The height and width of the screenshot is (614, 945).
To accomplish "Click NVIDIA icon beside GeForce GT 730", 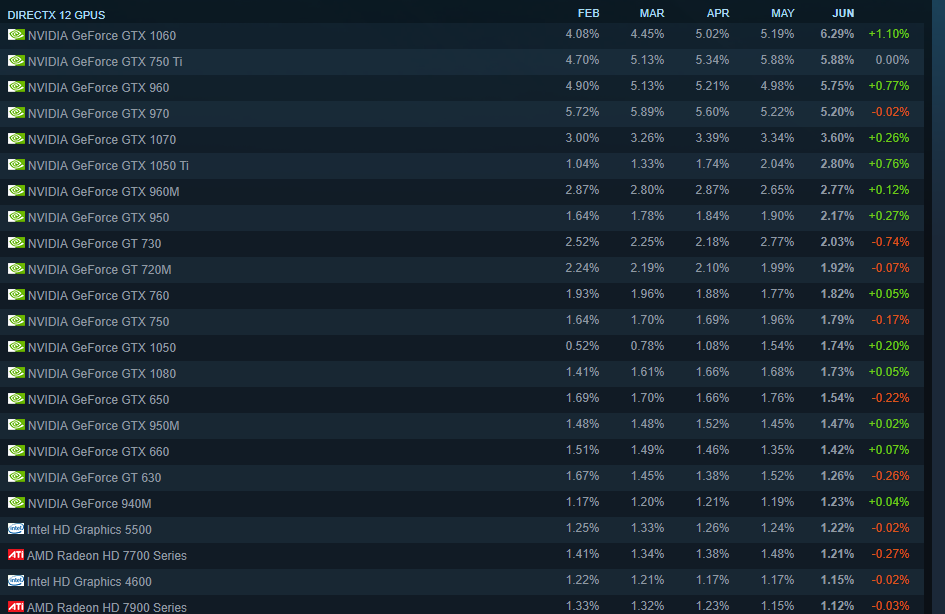I will [x=16, y=243].
